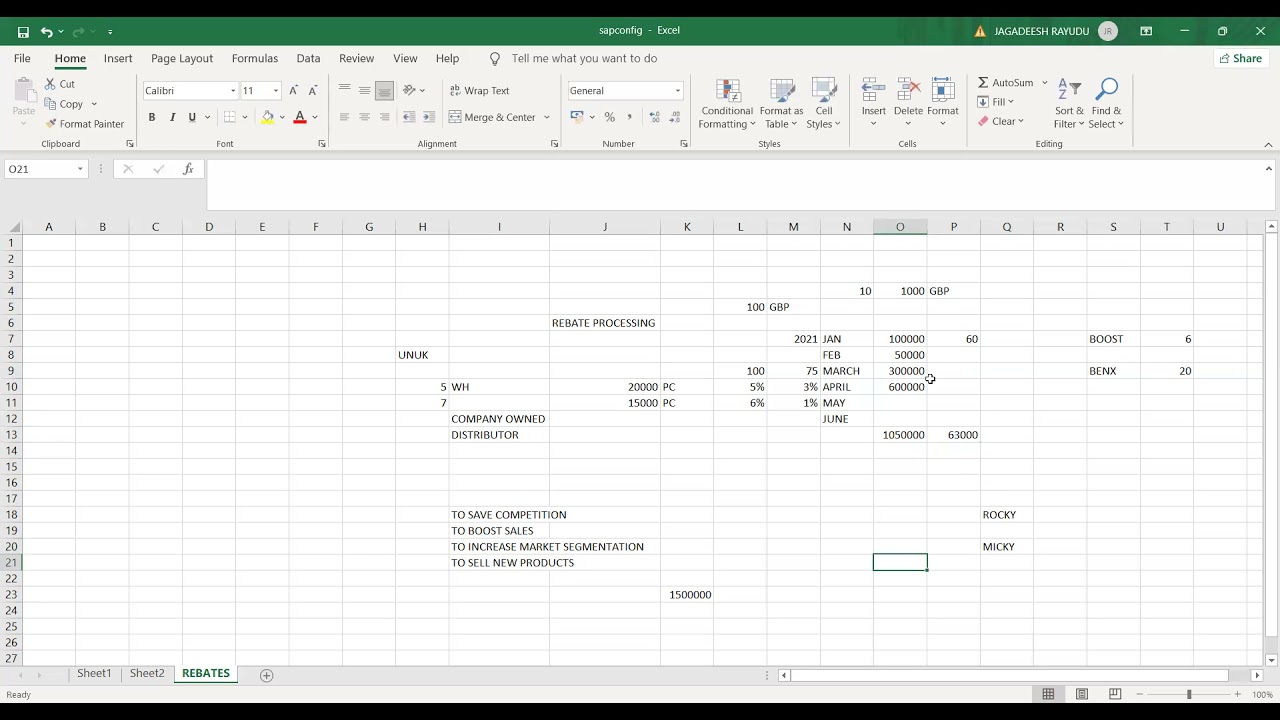Click the Save icon in the title bar
Image resolution: width=1280 pixels, height=720 pixels.
[23, 32]
